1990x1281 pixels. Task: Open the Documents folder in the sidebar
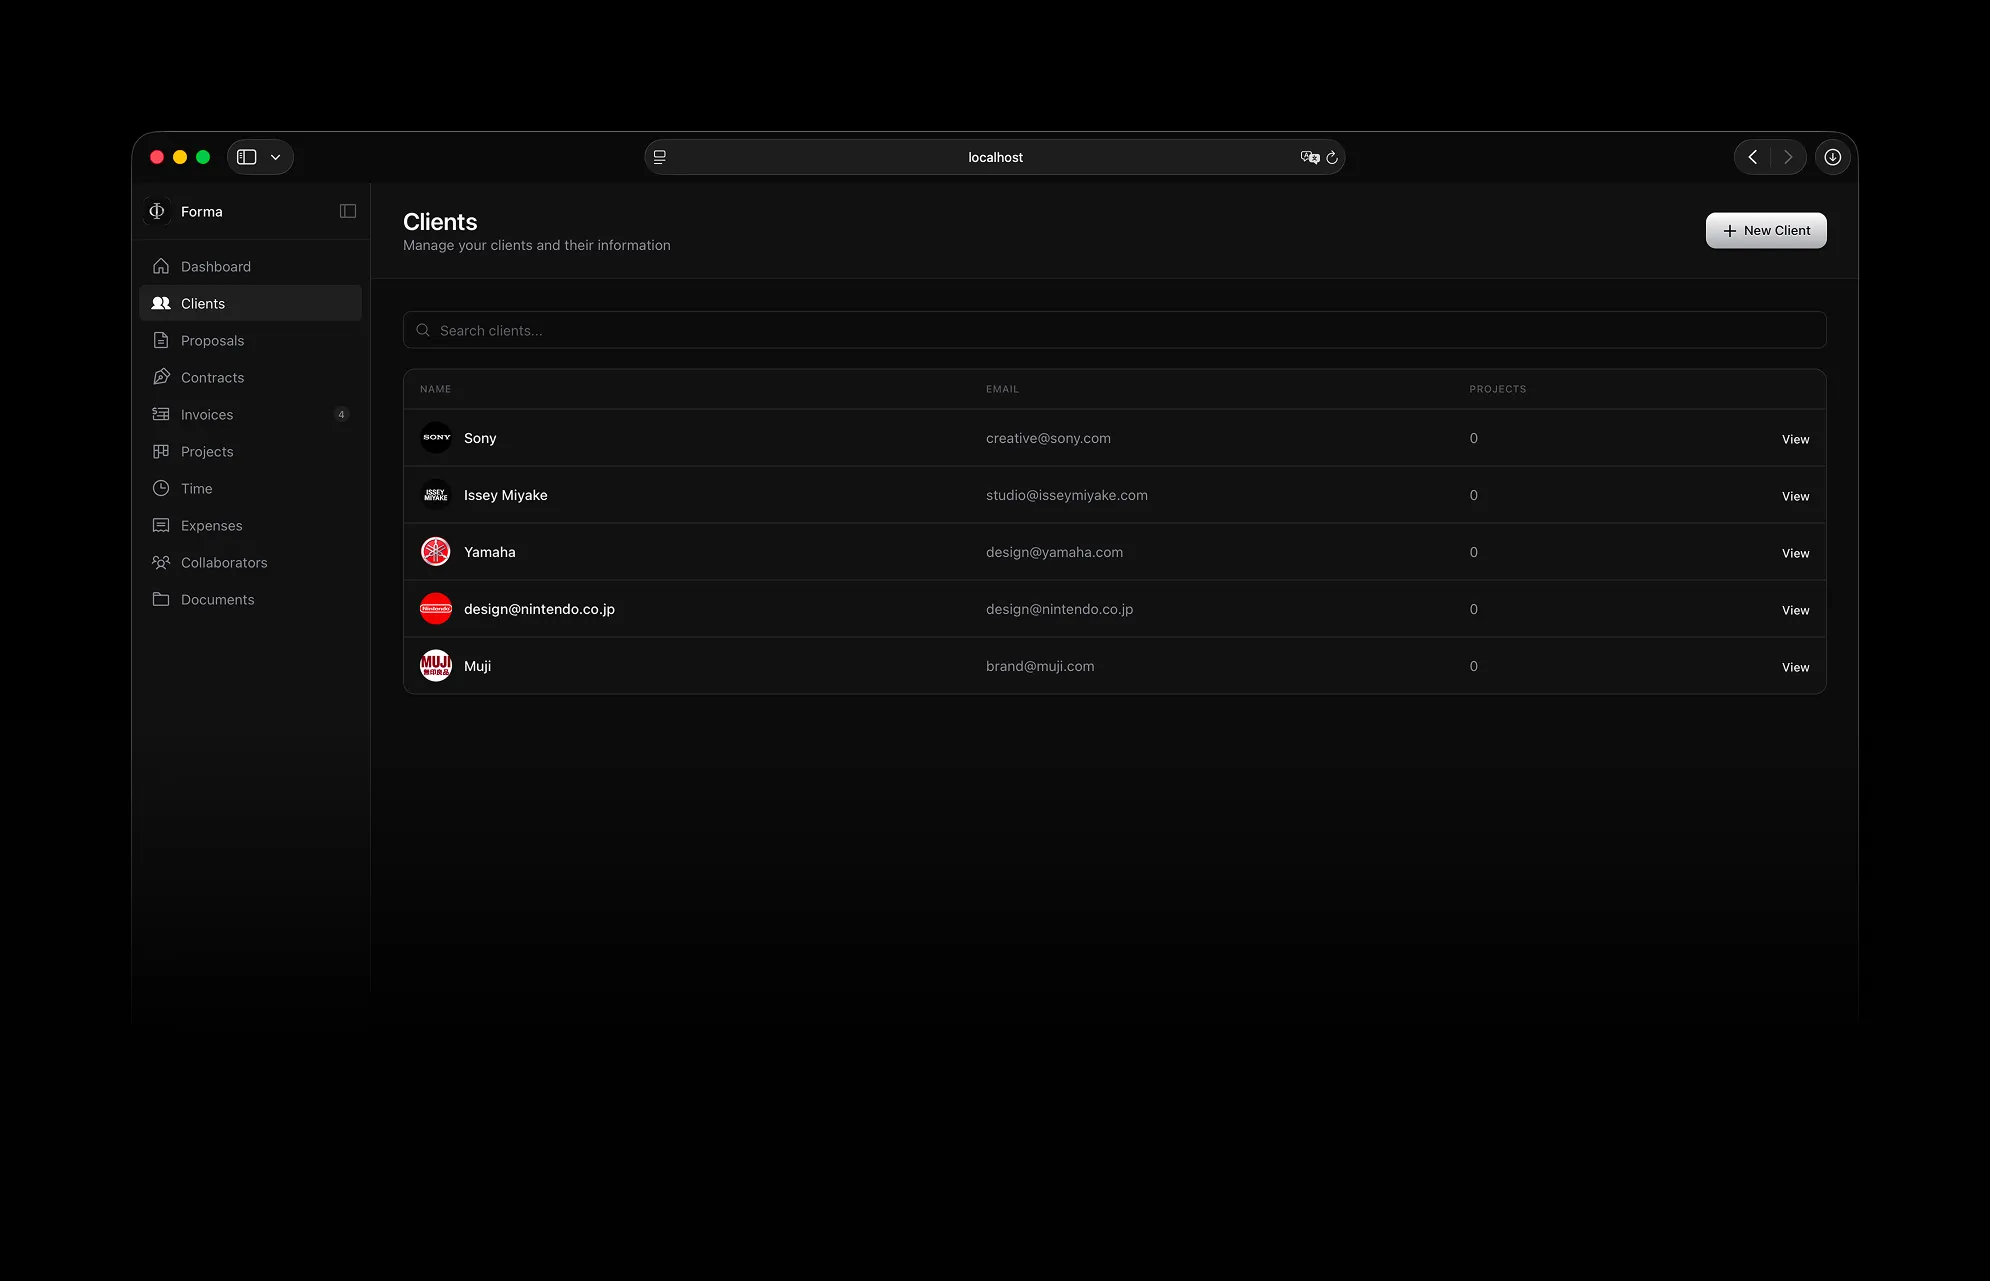pyautogui.click(x=217, y=600)
